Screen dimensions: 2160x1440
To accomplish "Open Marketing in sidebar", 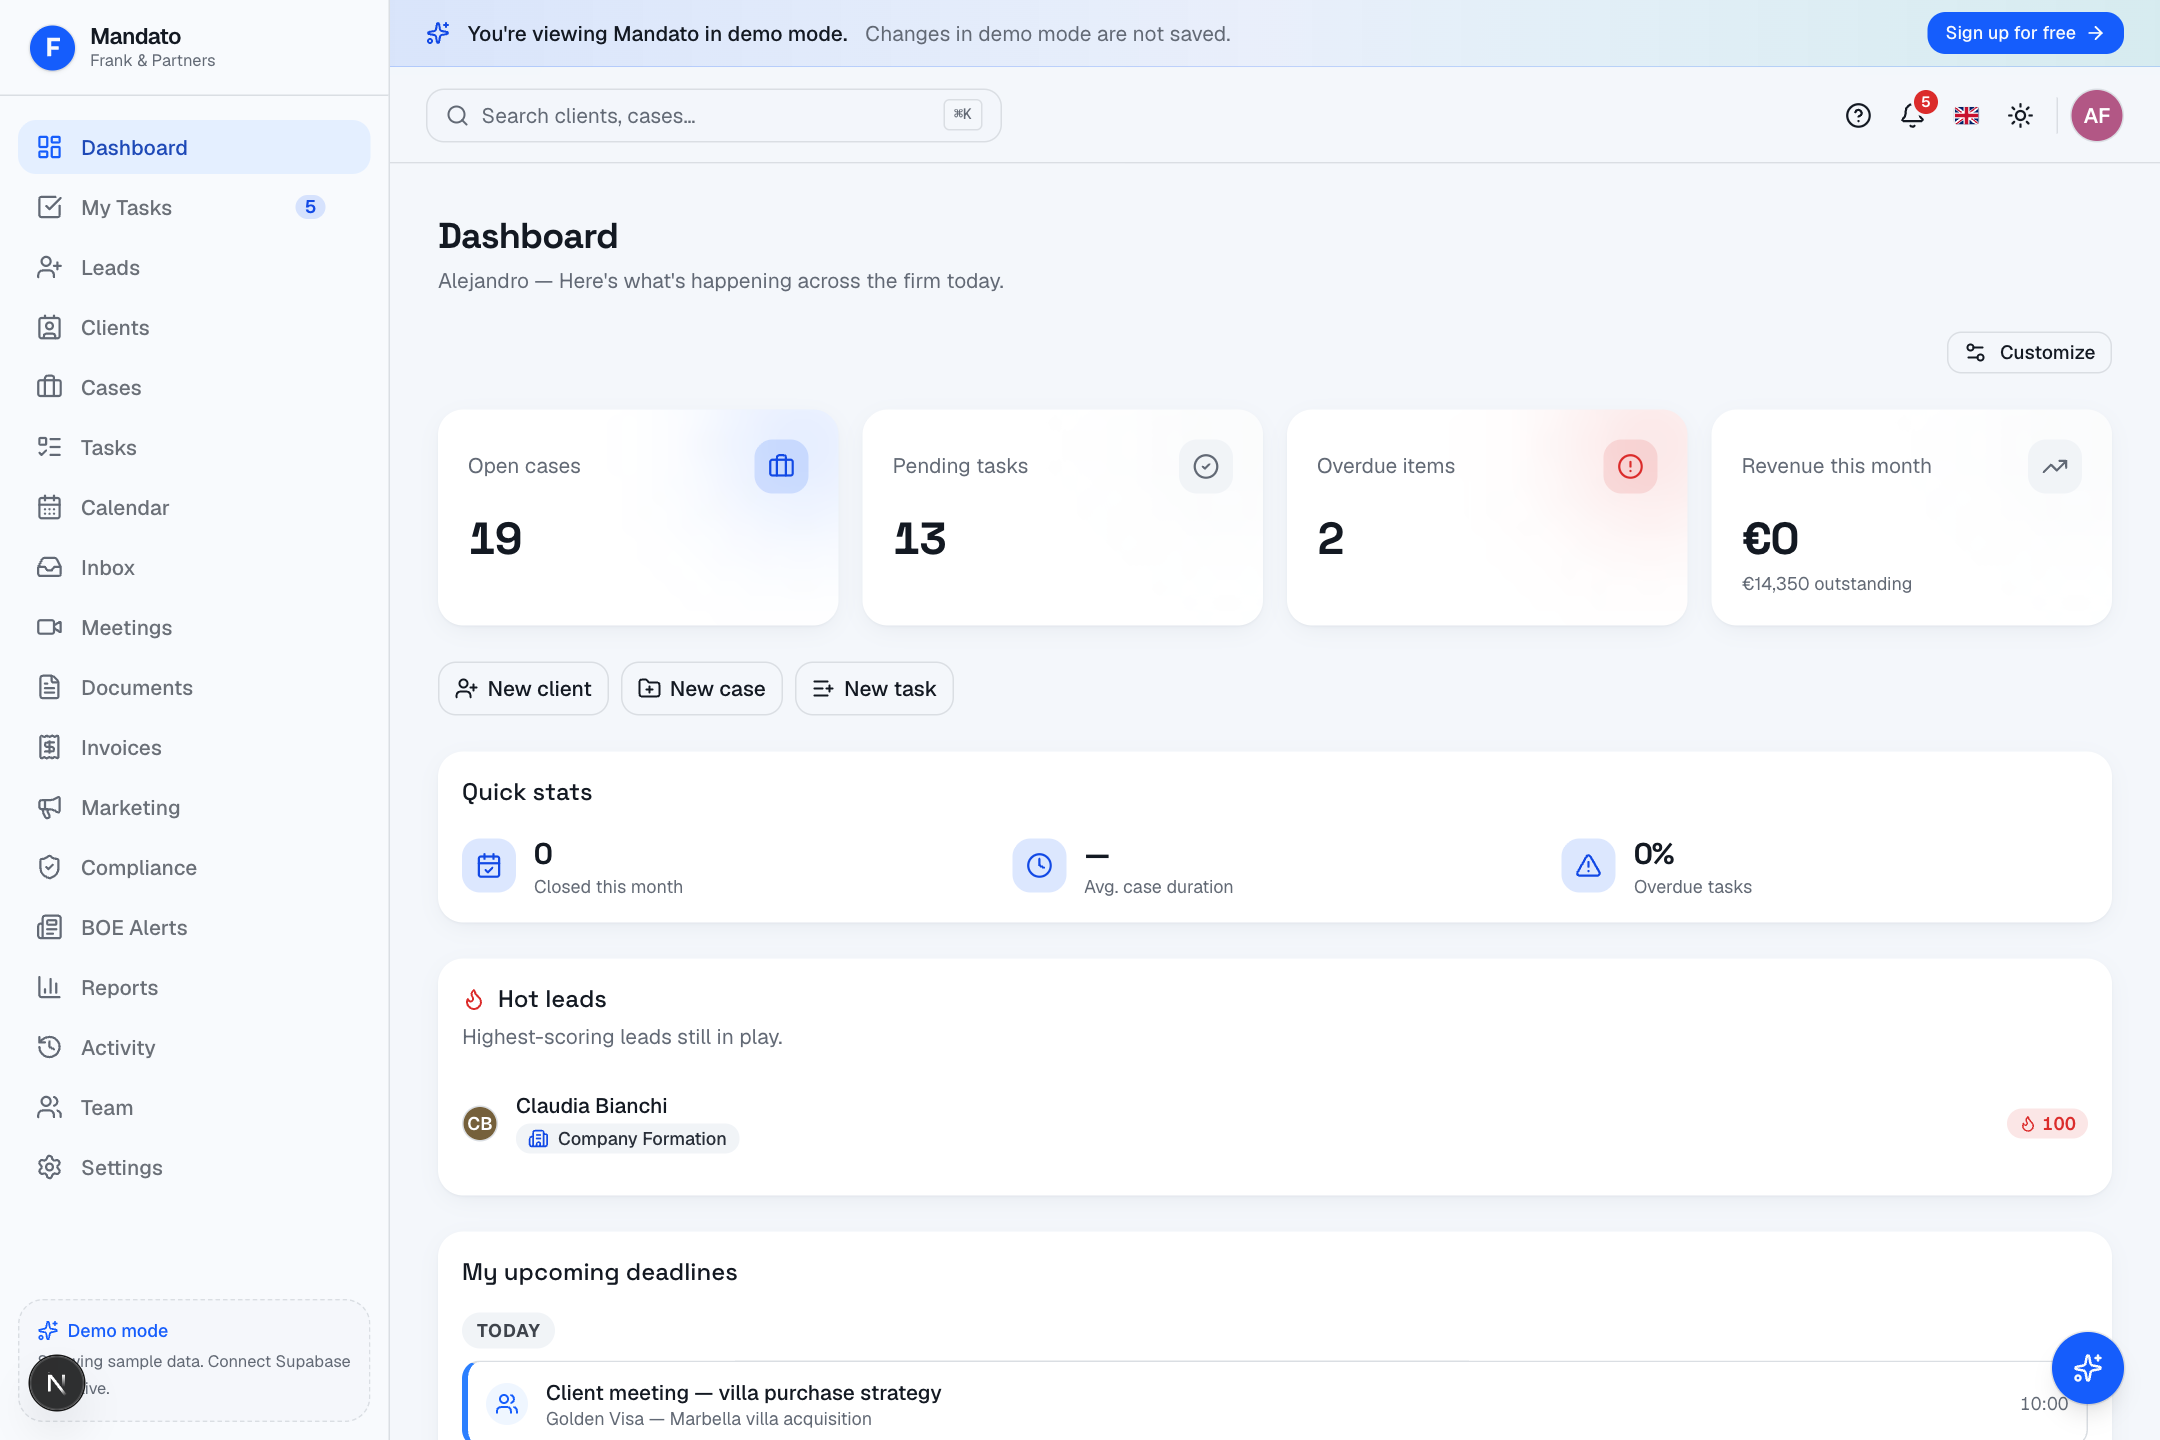I will click(194, 807).
